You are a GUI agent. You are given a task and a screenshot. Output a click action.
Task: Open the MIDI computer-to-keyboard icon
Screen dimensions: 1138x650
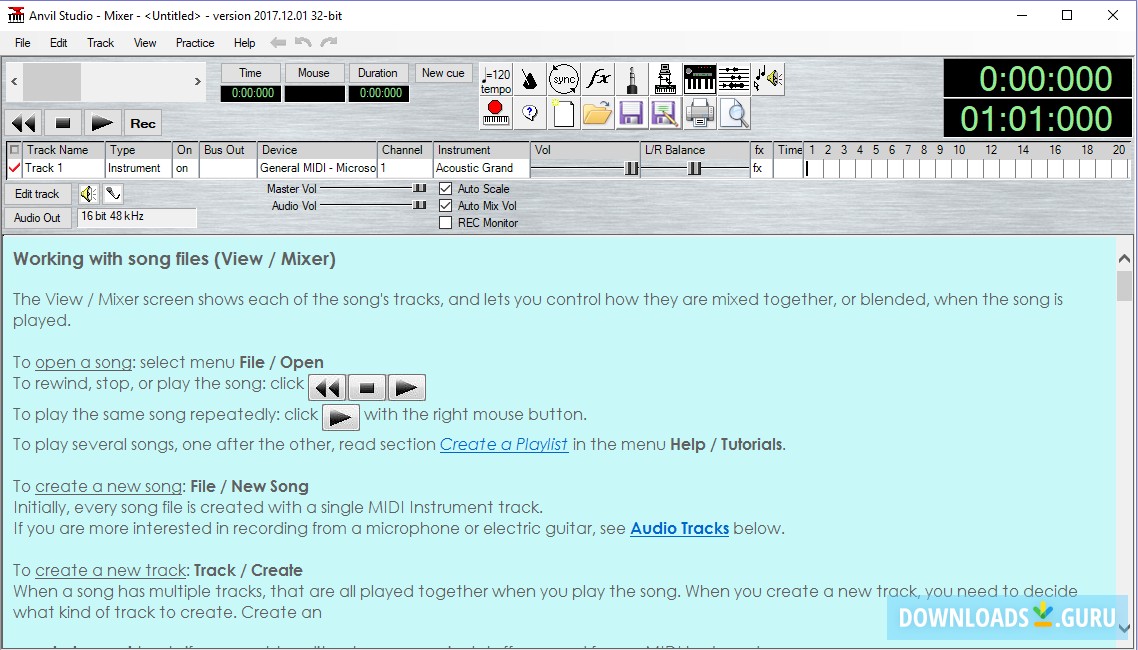(666, 79)
